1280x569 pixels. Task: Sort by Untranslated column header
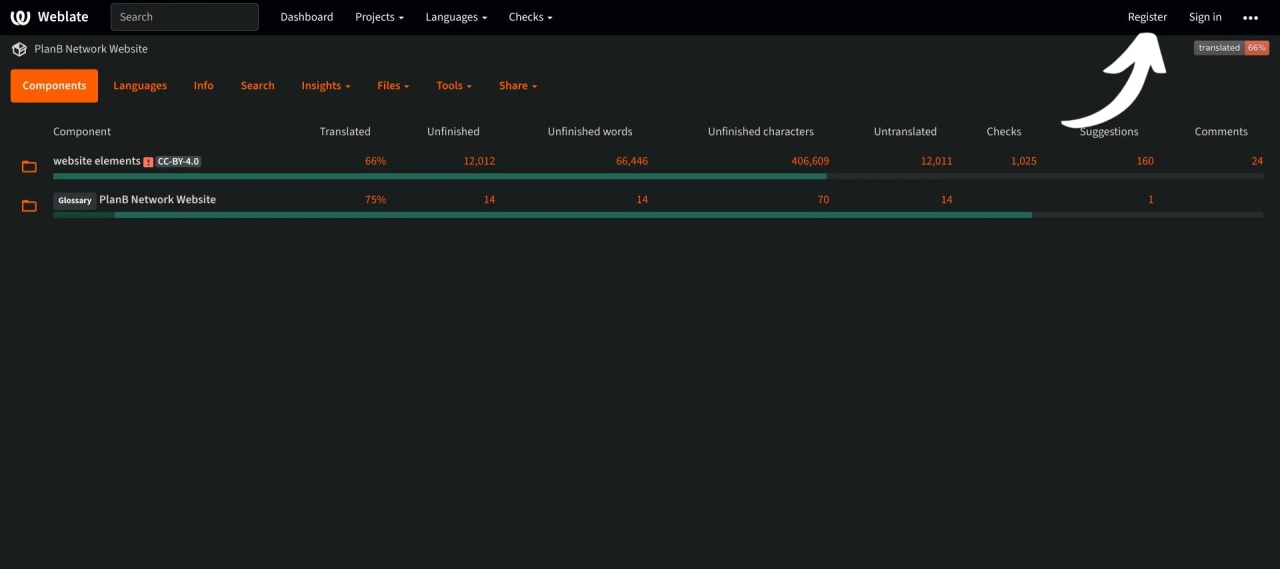pyautogui.click(x=905, y=132)
